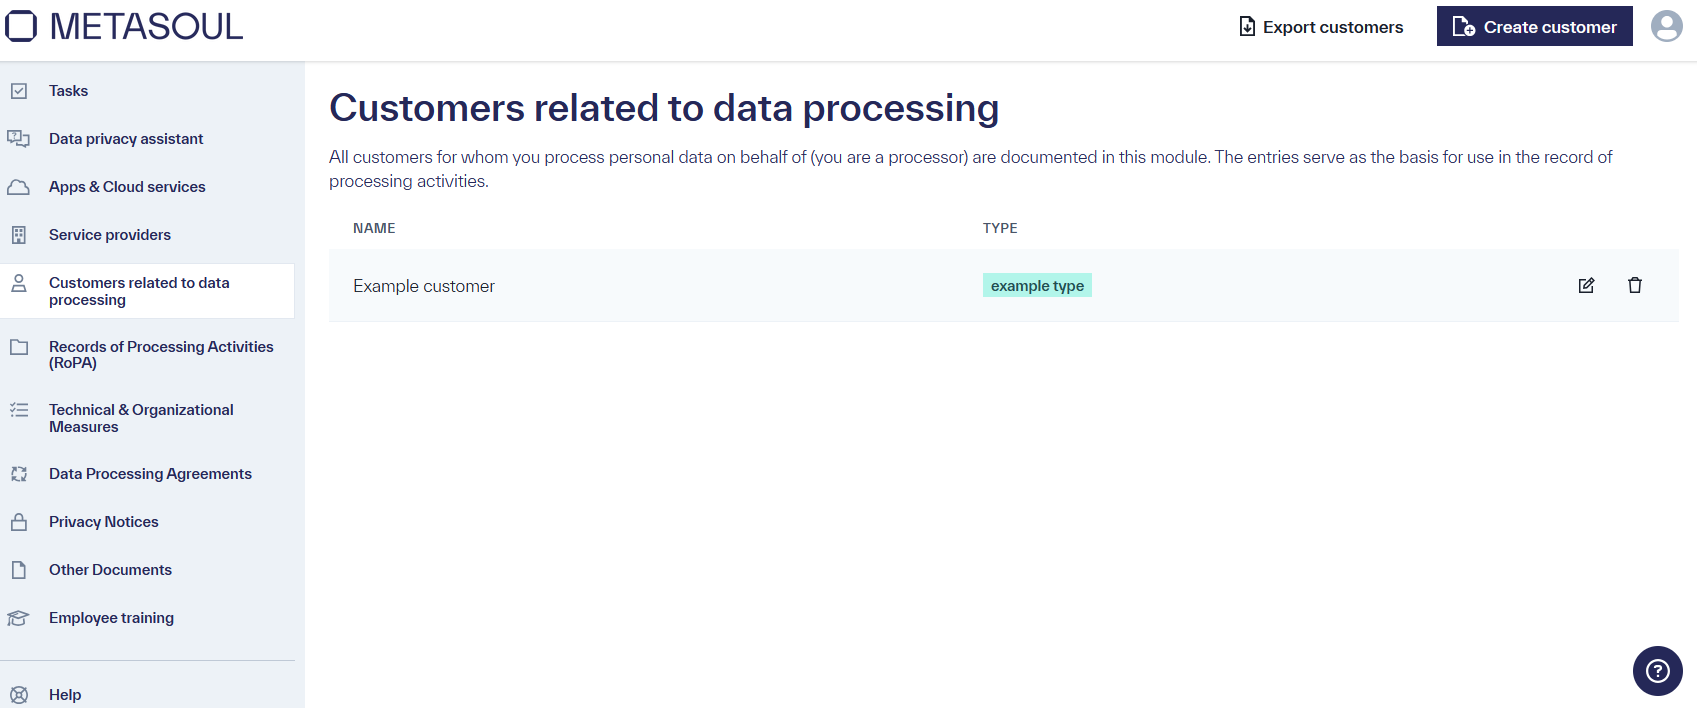Image resolution: width=1697 pixels, height=708 pixels.
Task: Select the Service providers building icon
Action: click(x=19, y=234)
